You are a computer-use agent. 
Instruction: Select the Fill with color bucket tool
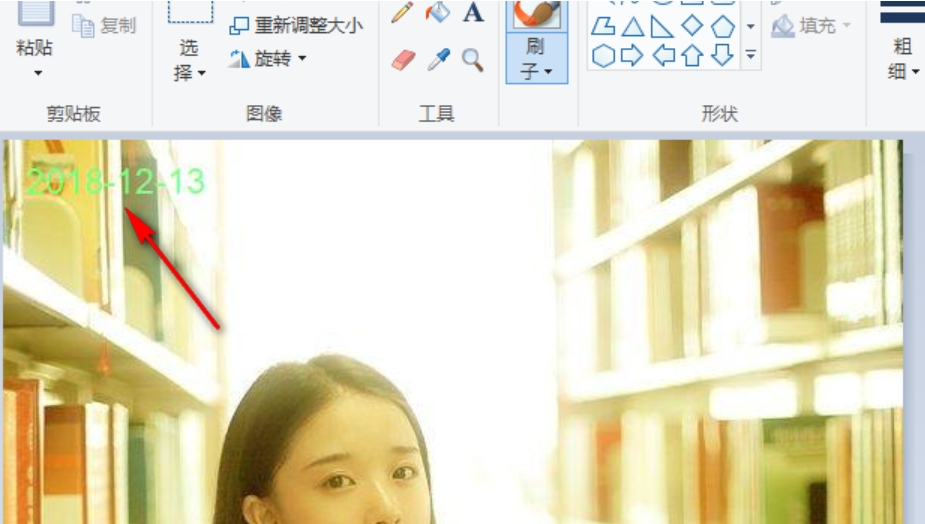coord(438,12)
